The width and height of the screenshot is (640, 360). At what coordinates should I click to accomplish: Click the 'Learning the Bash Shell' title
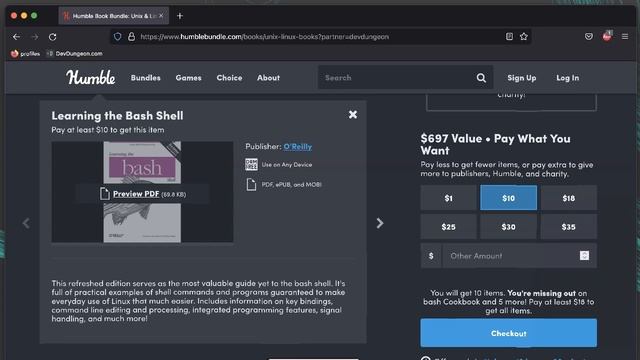(117, 116)
